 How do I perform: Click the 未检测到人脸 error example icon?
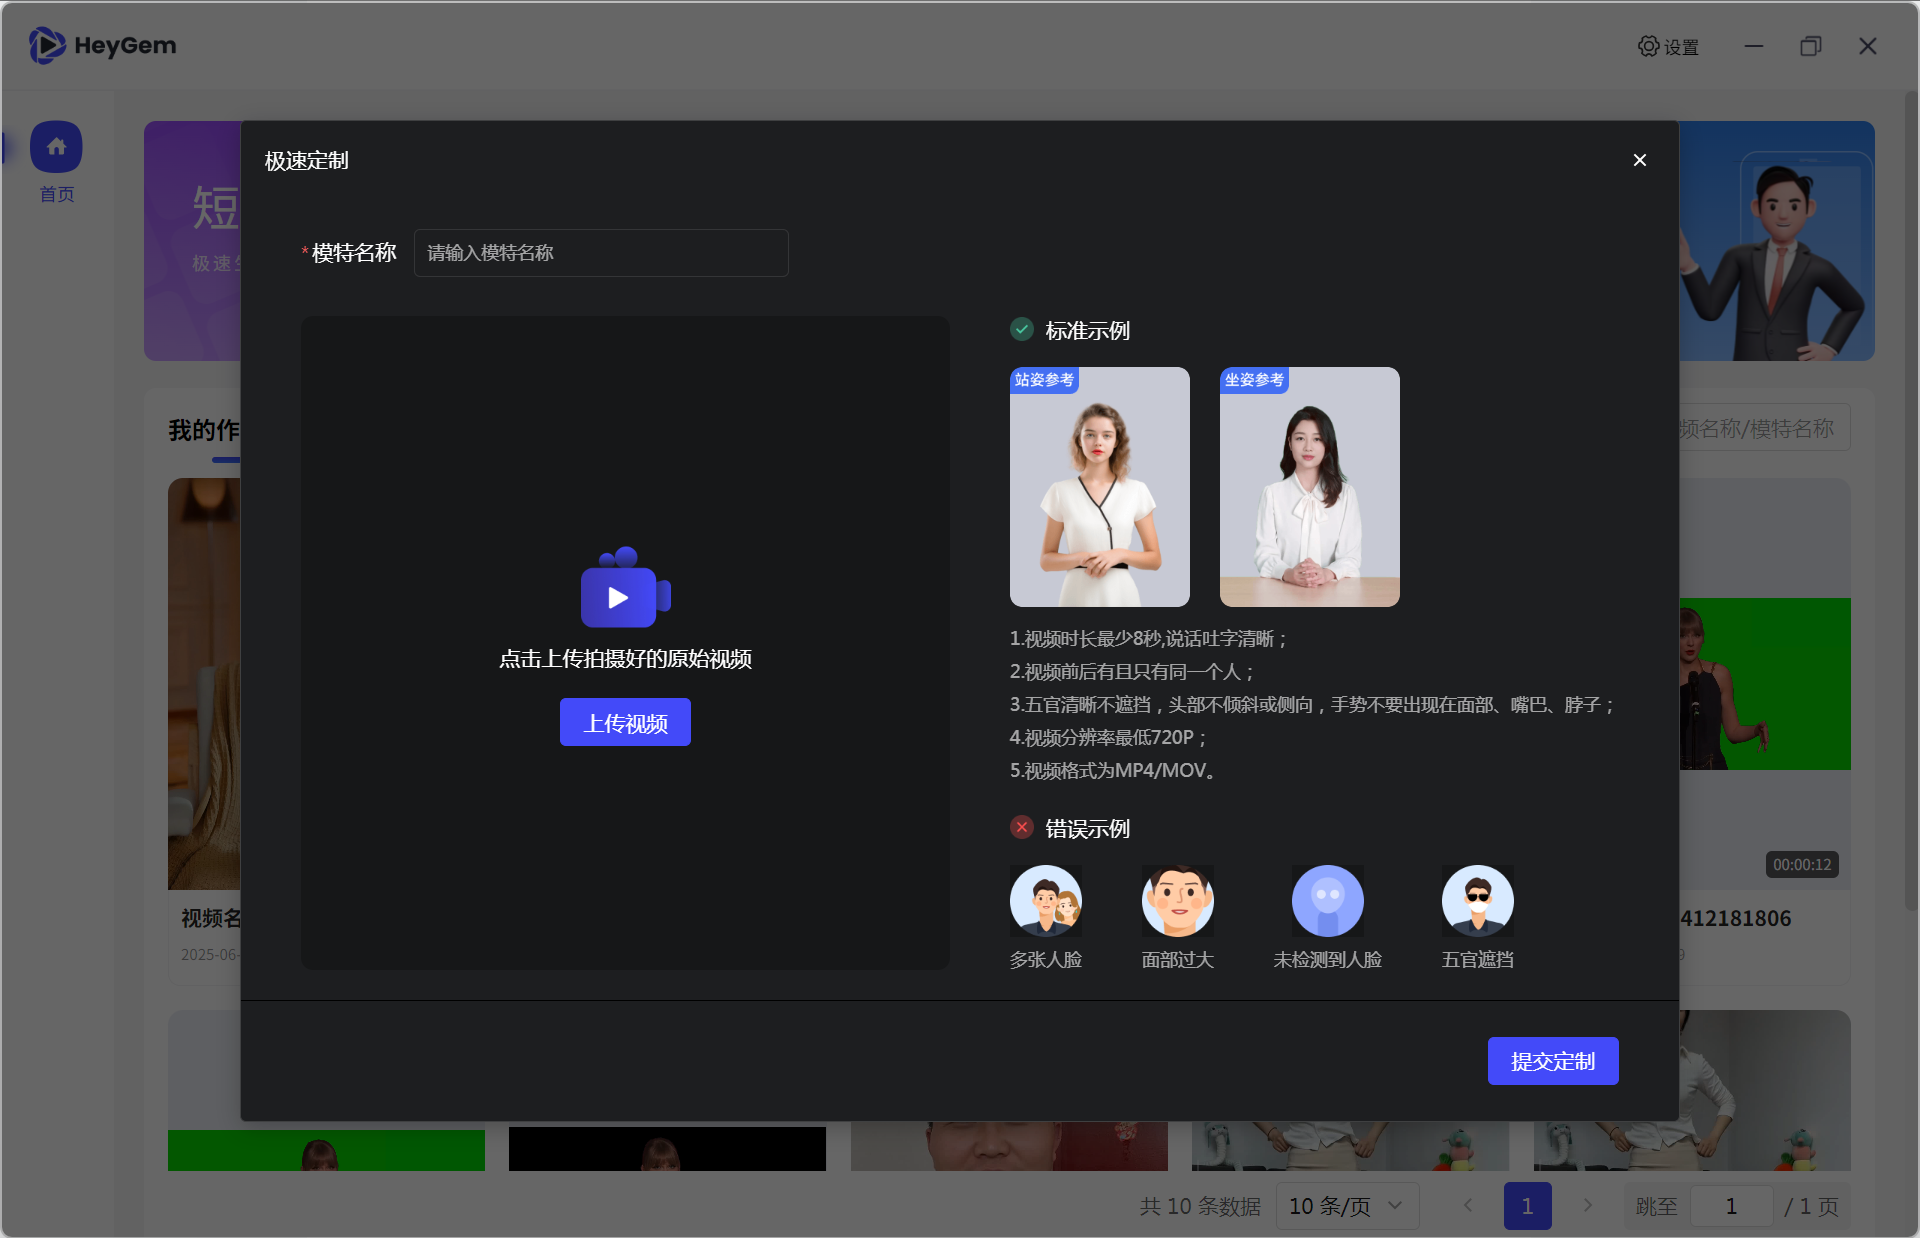click(1328, 901)
